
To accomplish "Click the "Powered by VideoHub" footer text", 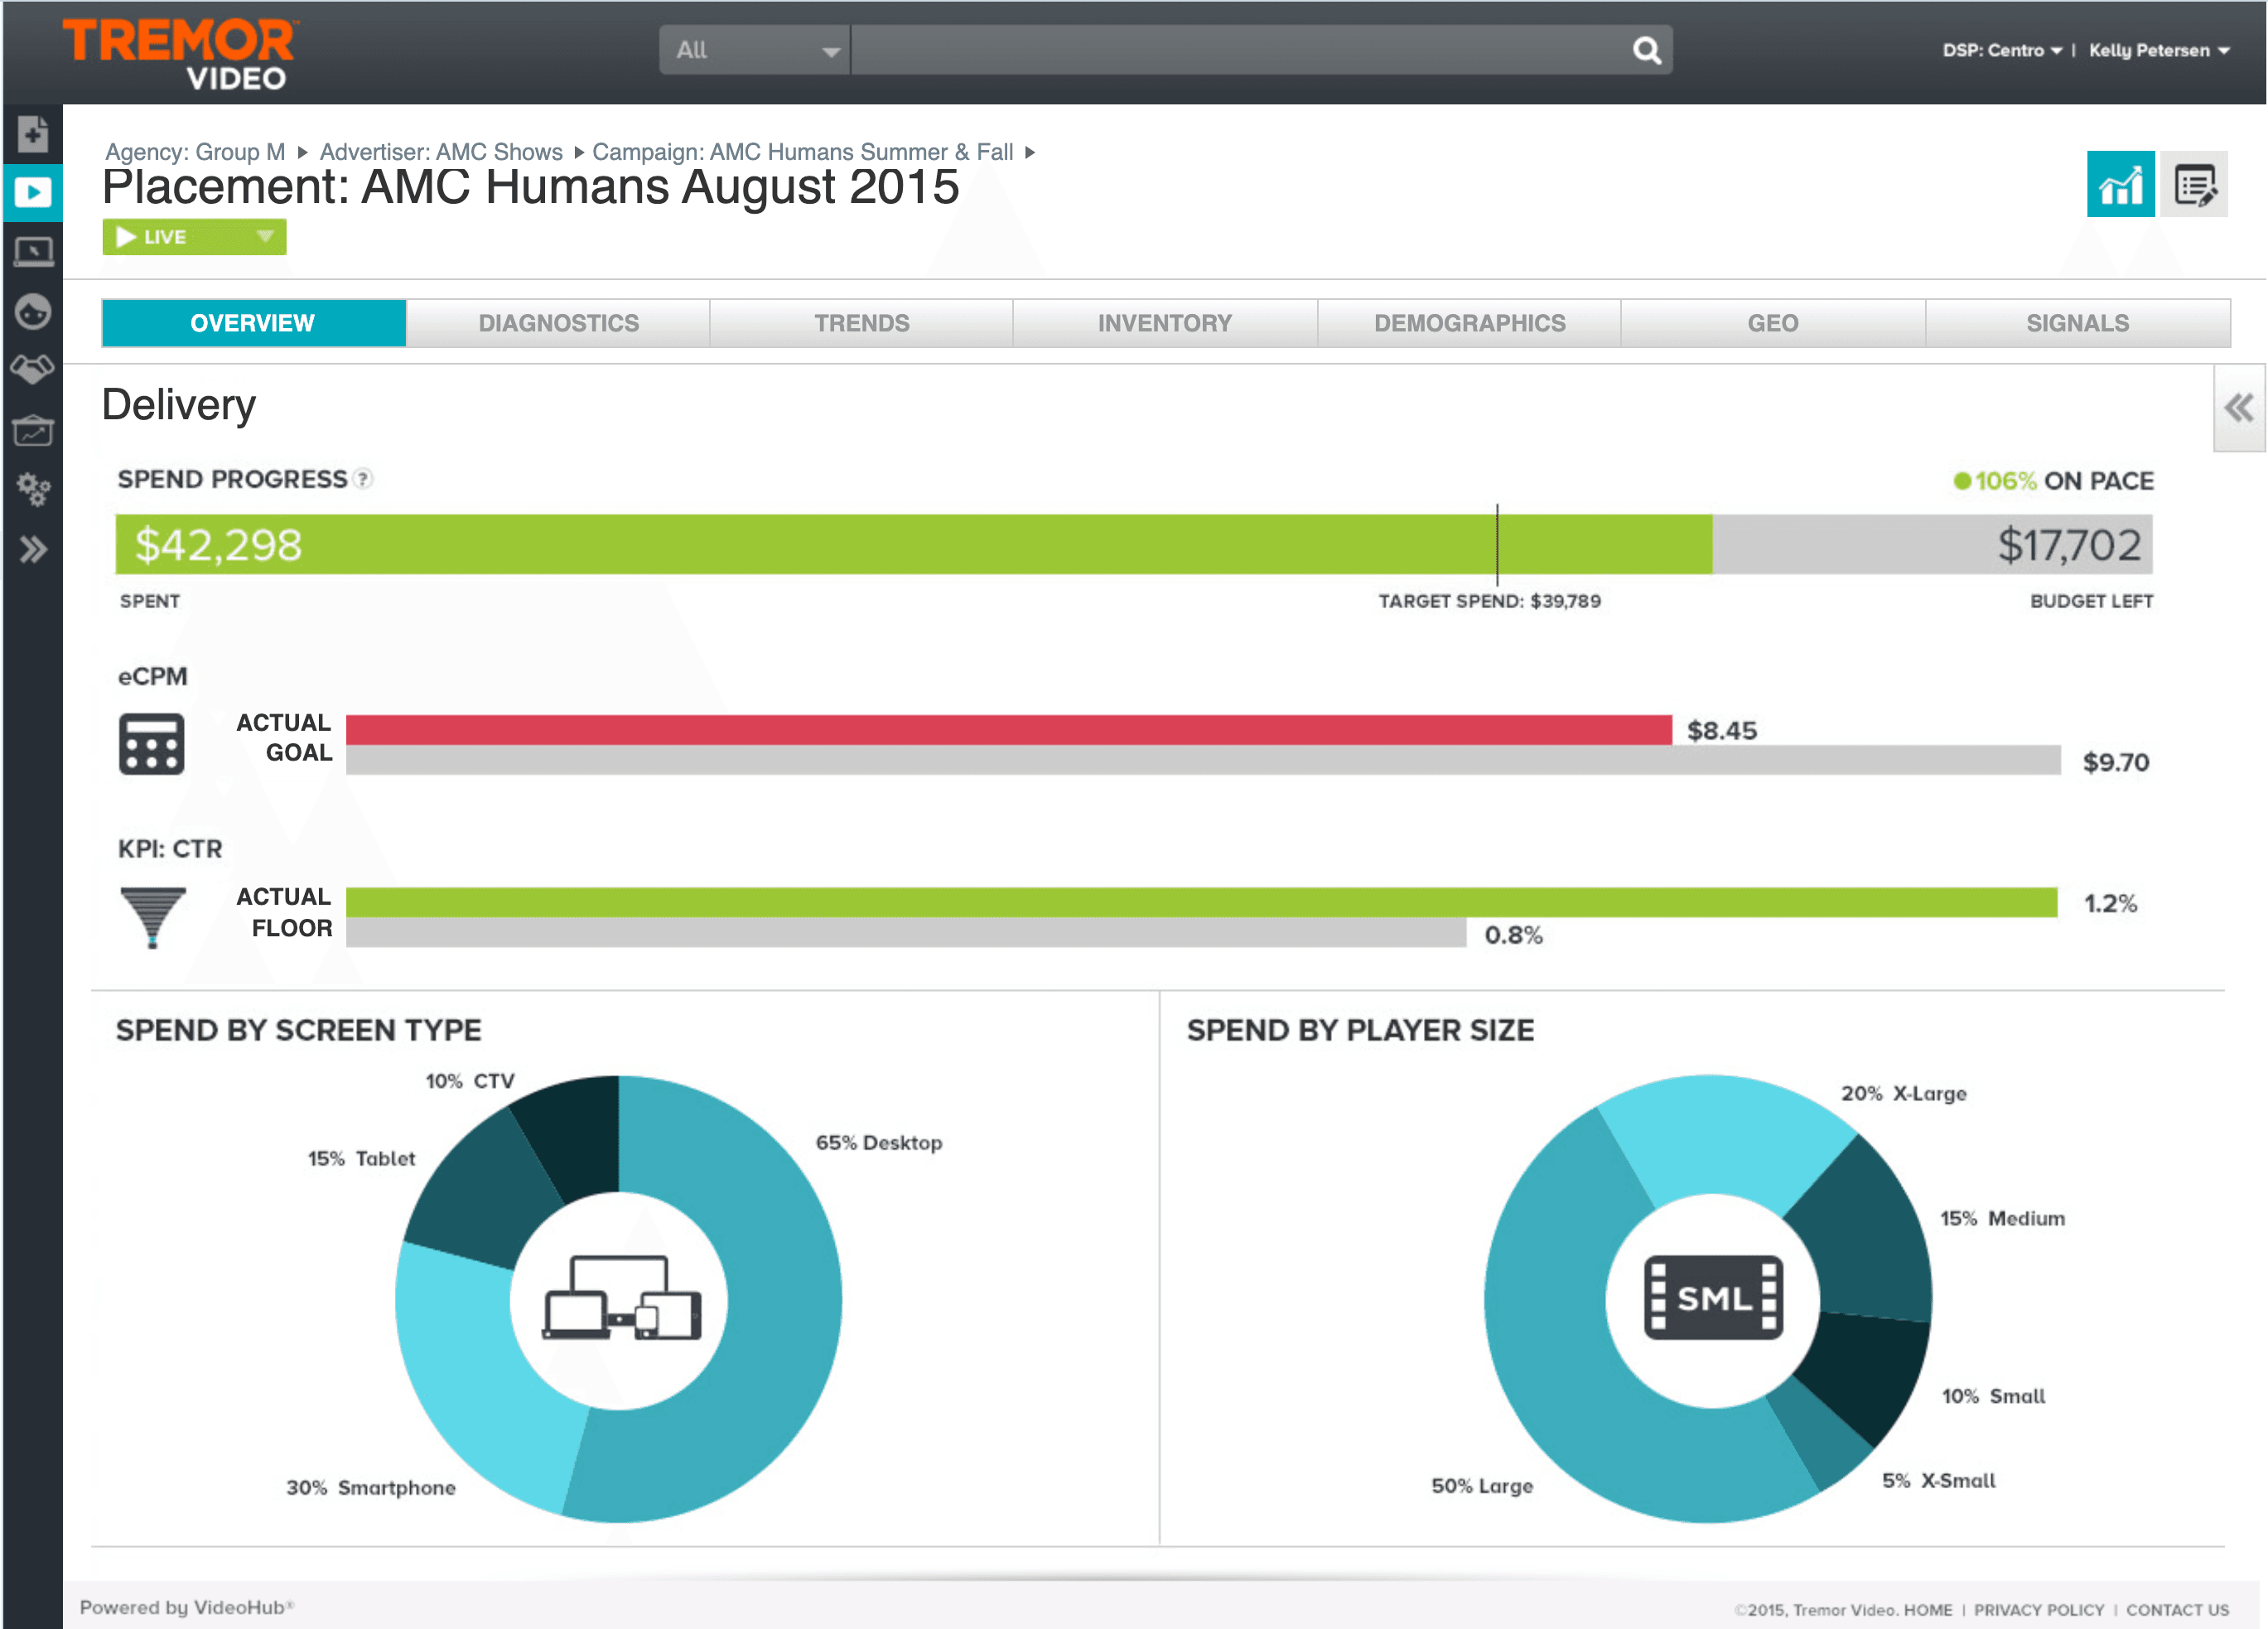I will click(x=186, y=1607).
